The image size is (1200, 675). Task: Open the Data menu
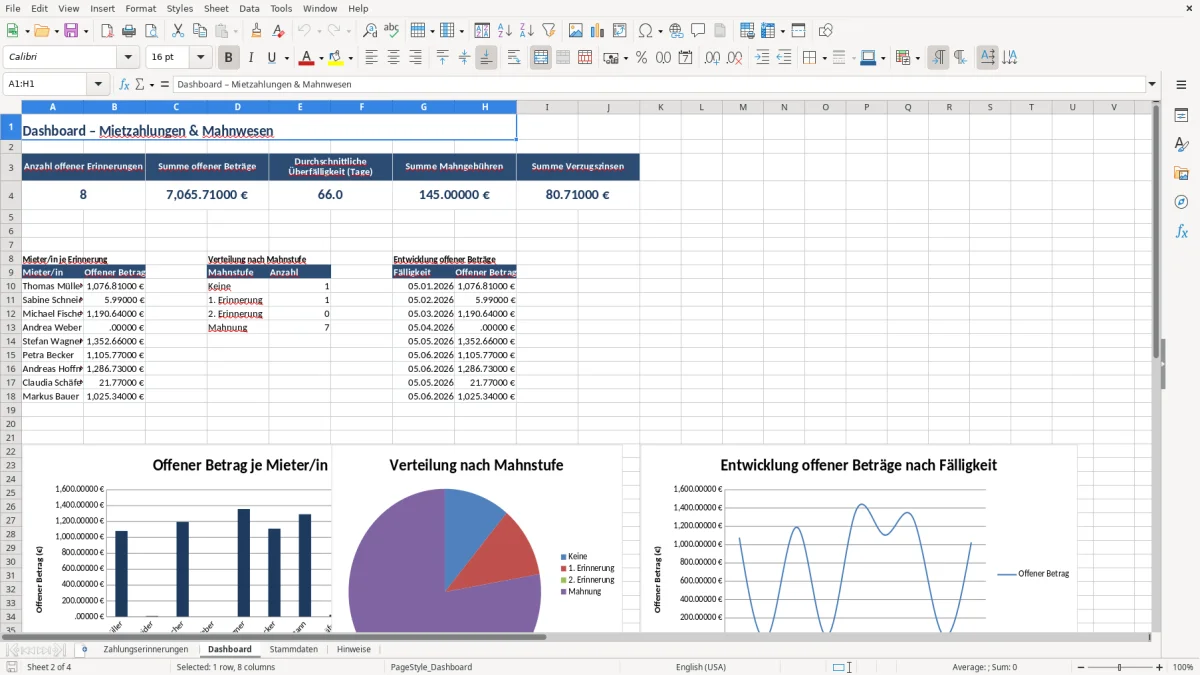tap(249, 8)
